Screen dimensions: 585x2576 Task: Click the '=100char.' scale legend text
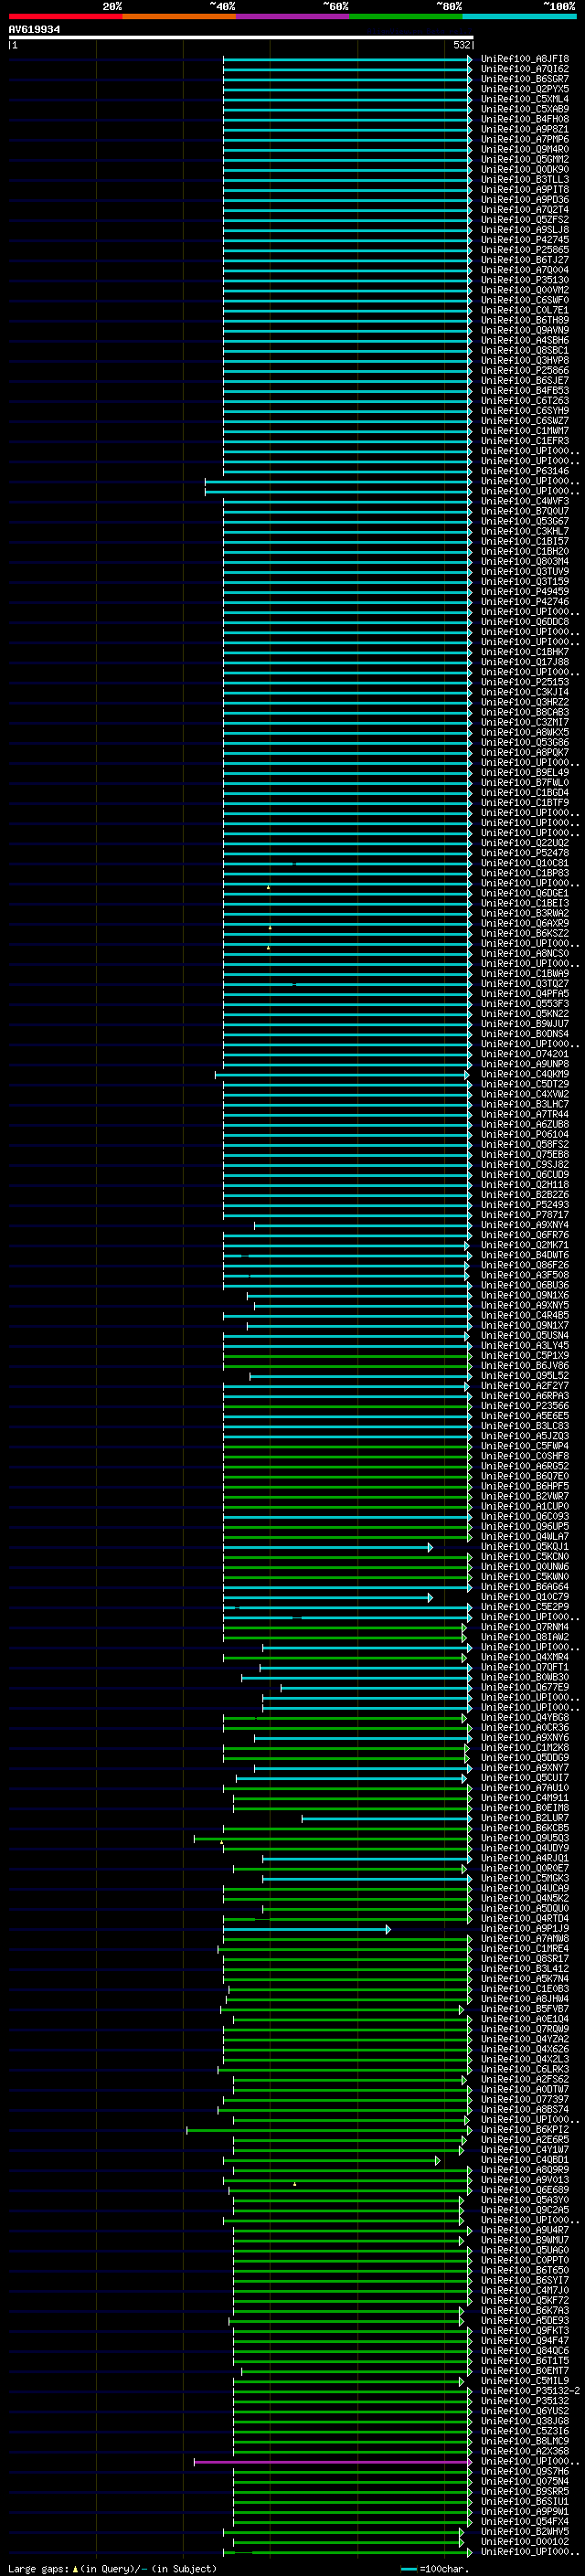pos(444,2569)
